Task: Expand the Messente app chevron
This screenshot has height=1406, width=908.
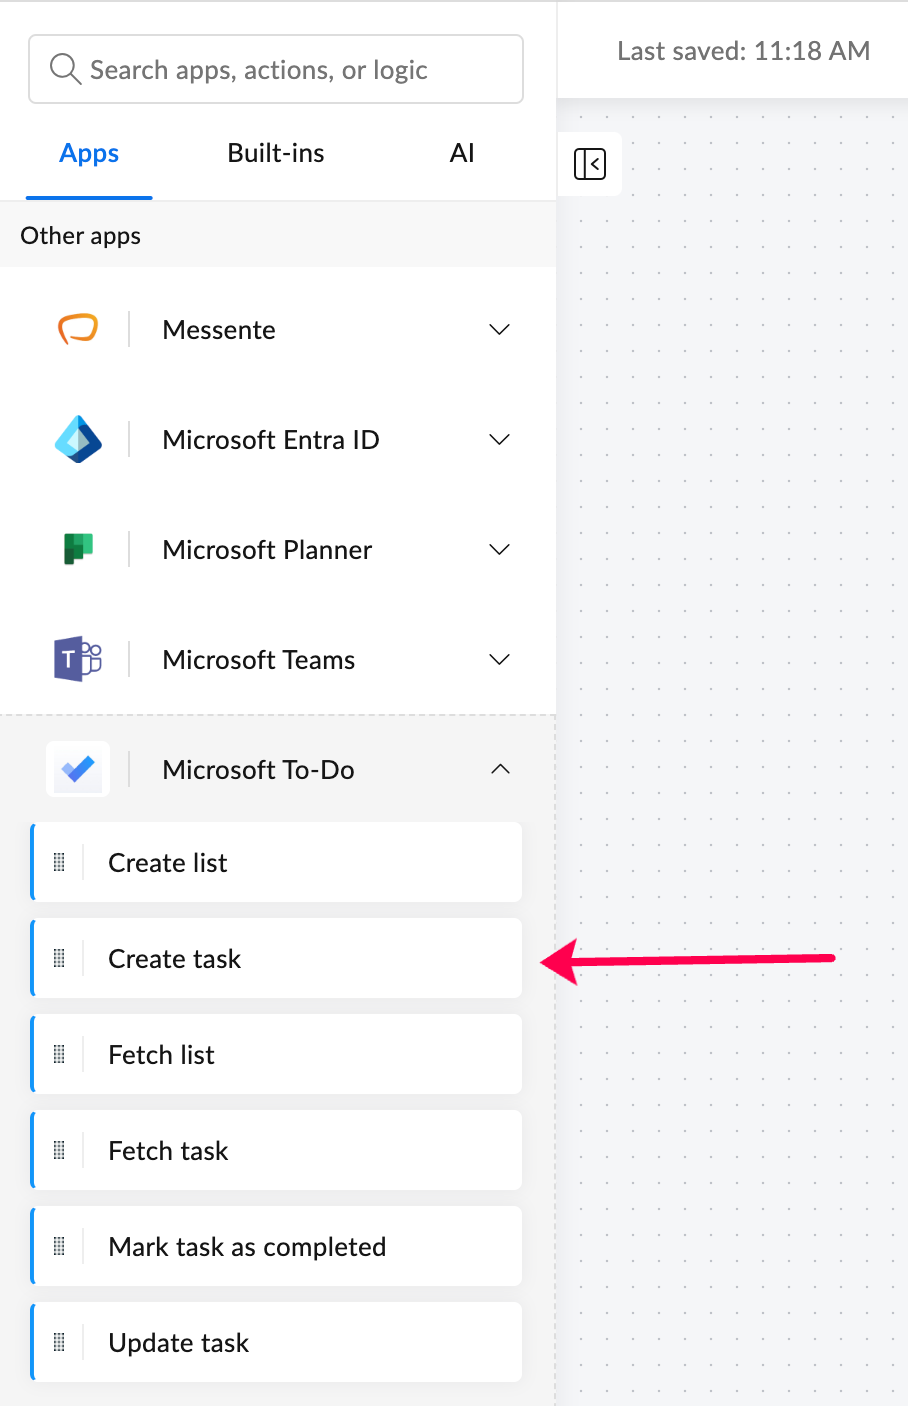Action: pos(499,330)
